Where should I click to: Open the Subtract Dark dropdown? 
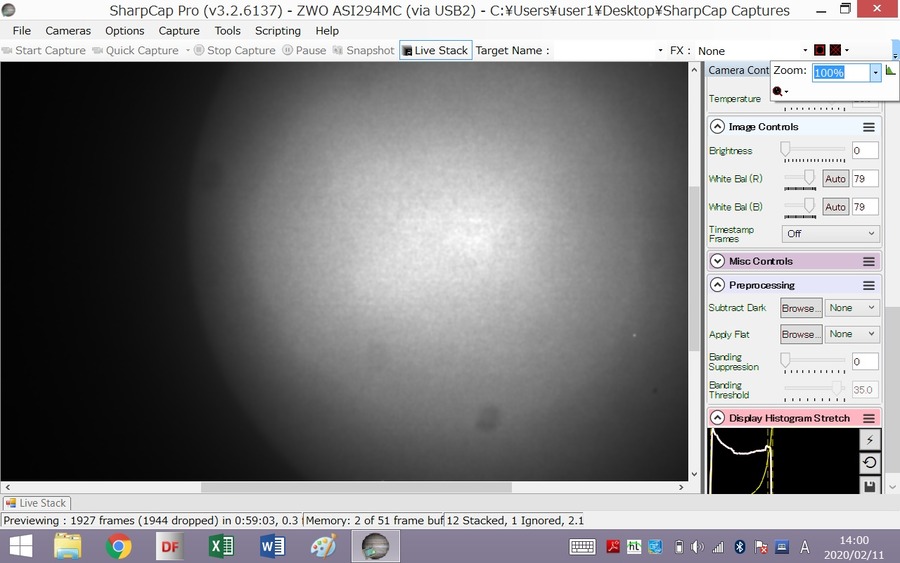852,308
